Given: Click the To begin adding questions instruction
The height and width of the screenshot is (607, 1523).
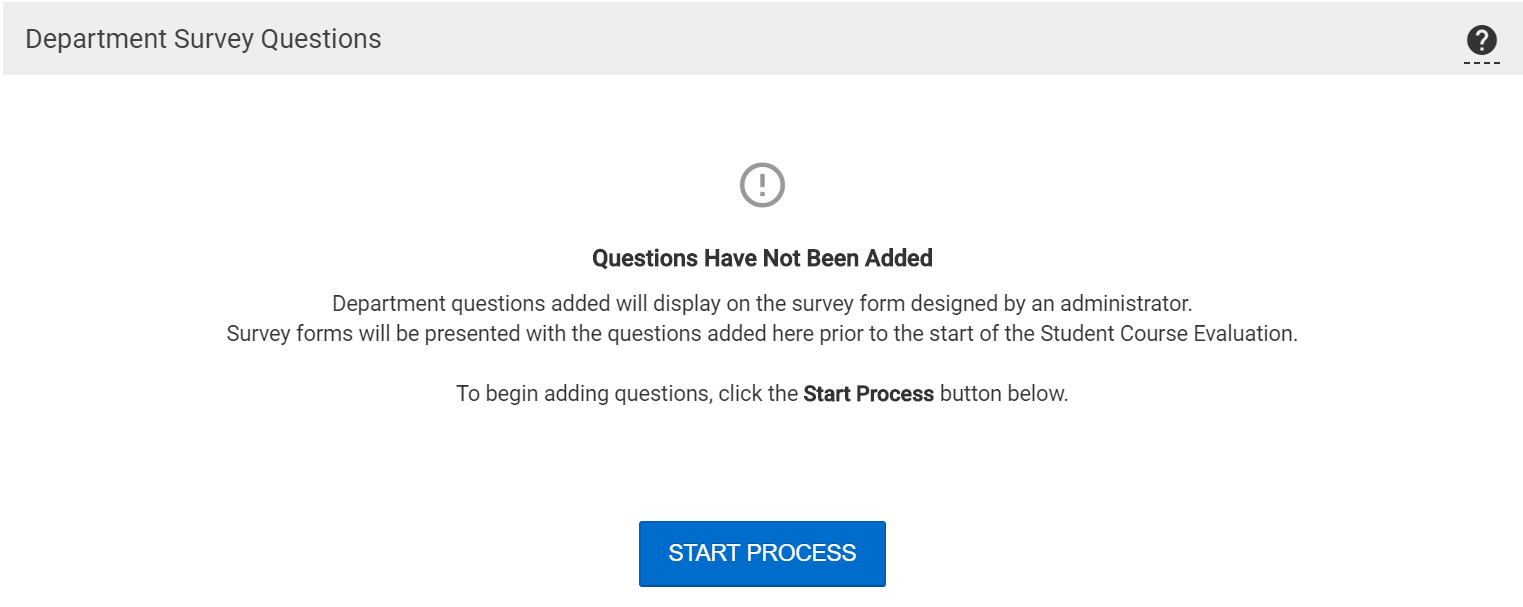Looking at the screenshot, I should (x=762, y=394).
